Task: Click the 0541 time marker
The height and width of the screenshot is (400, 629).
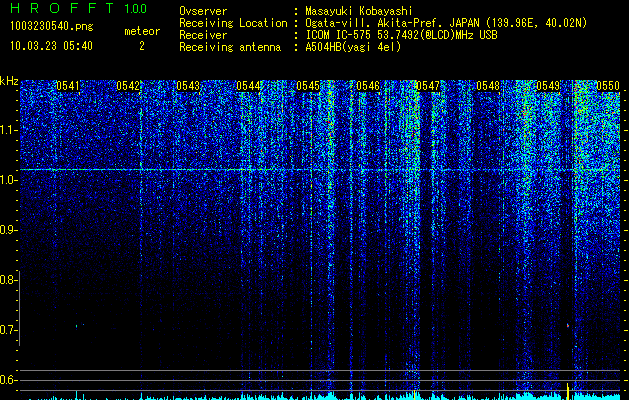Action: 68,86
